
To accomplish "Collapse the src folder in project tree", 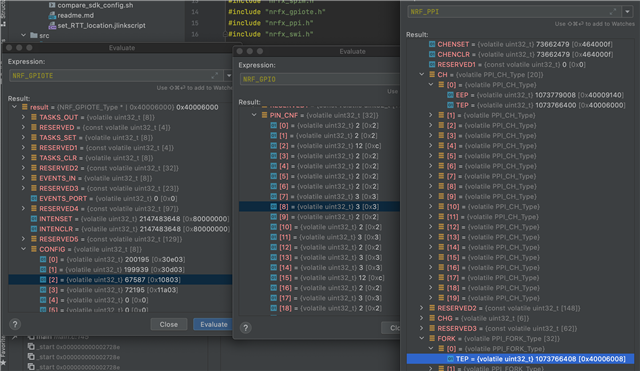I will [x=23, y=36].
